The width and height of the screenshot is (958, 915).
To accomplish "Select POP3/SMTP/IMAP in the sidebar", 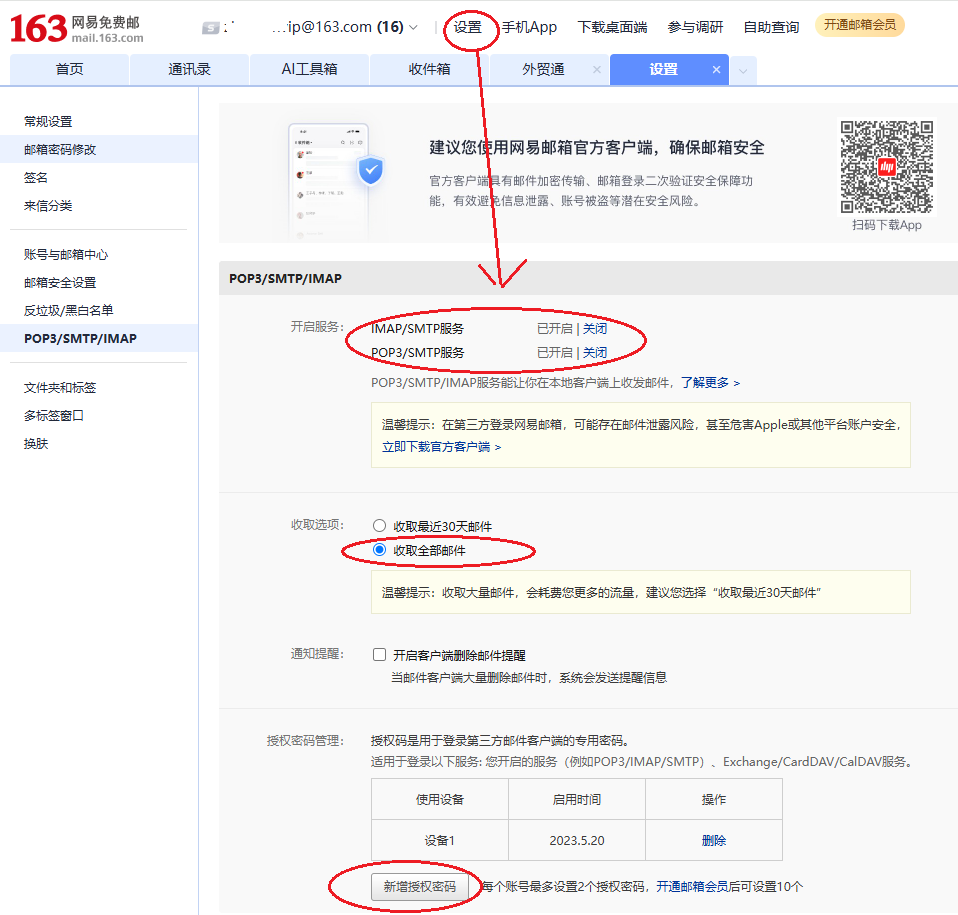I will [x=80, y=338].
